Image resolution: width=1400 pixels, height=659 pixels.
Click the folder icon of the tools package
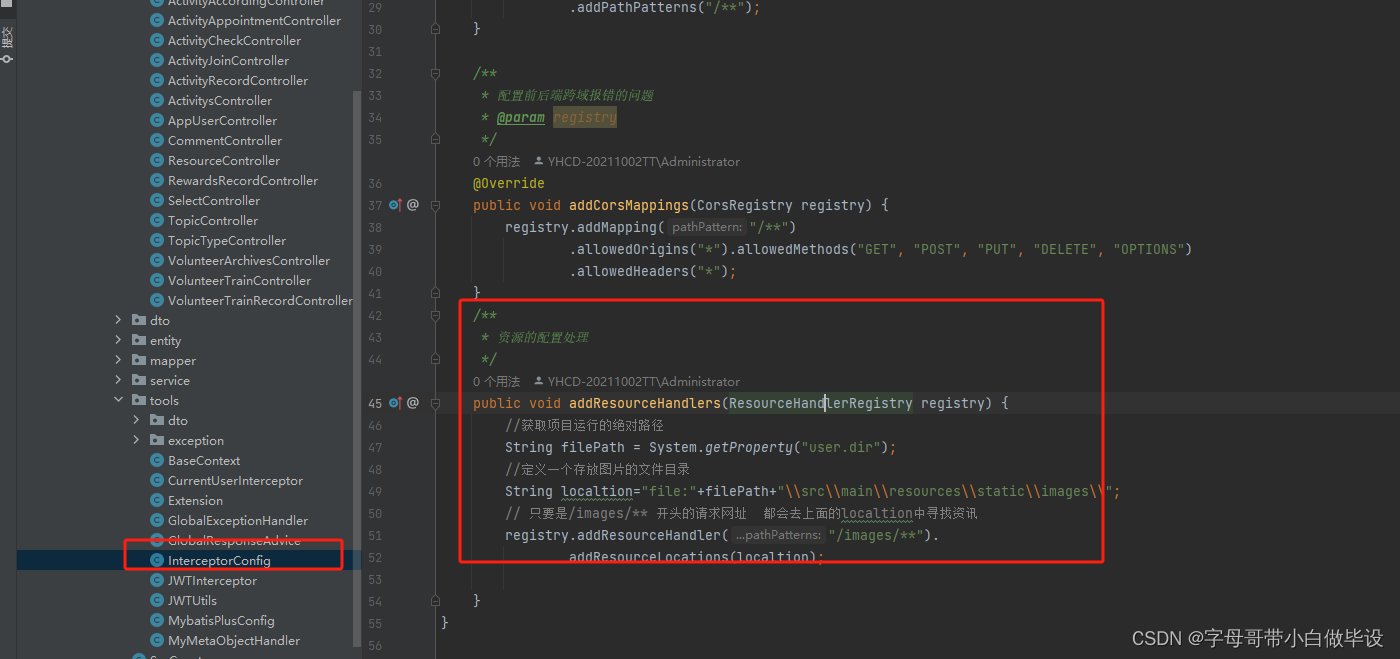(139, 400)
